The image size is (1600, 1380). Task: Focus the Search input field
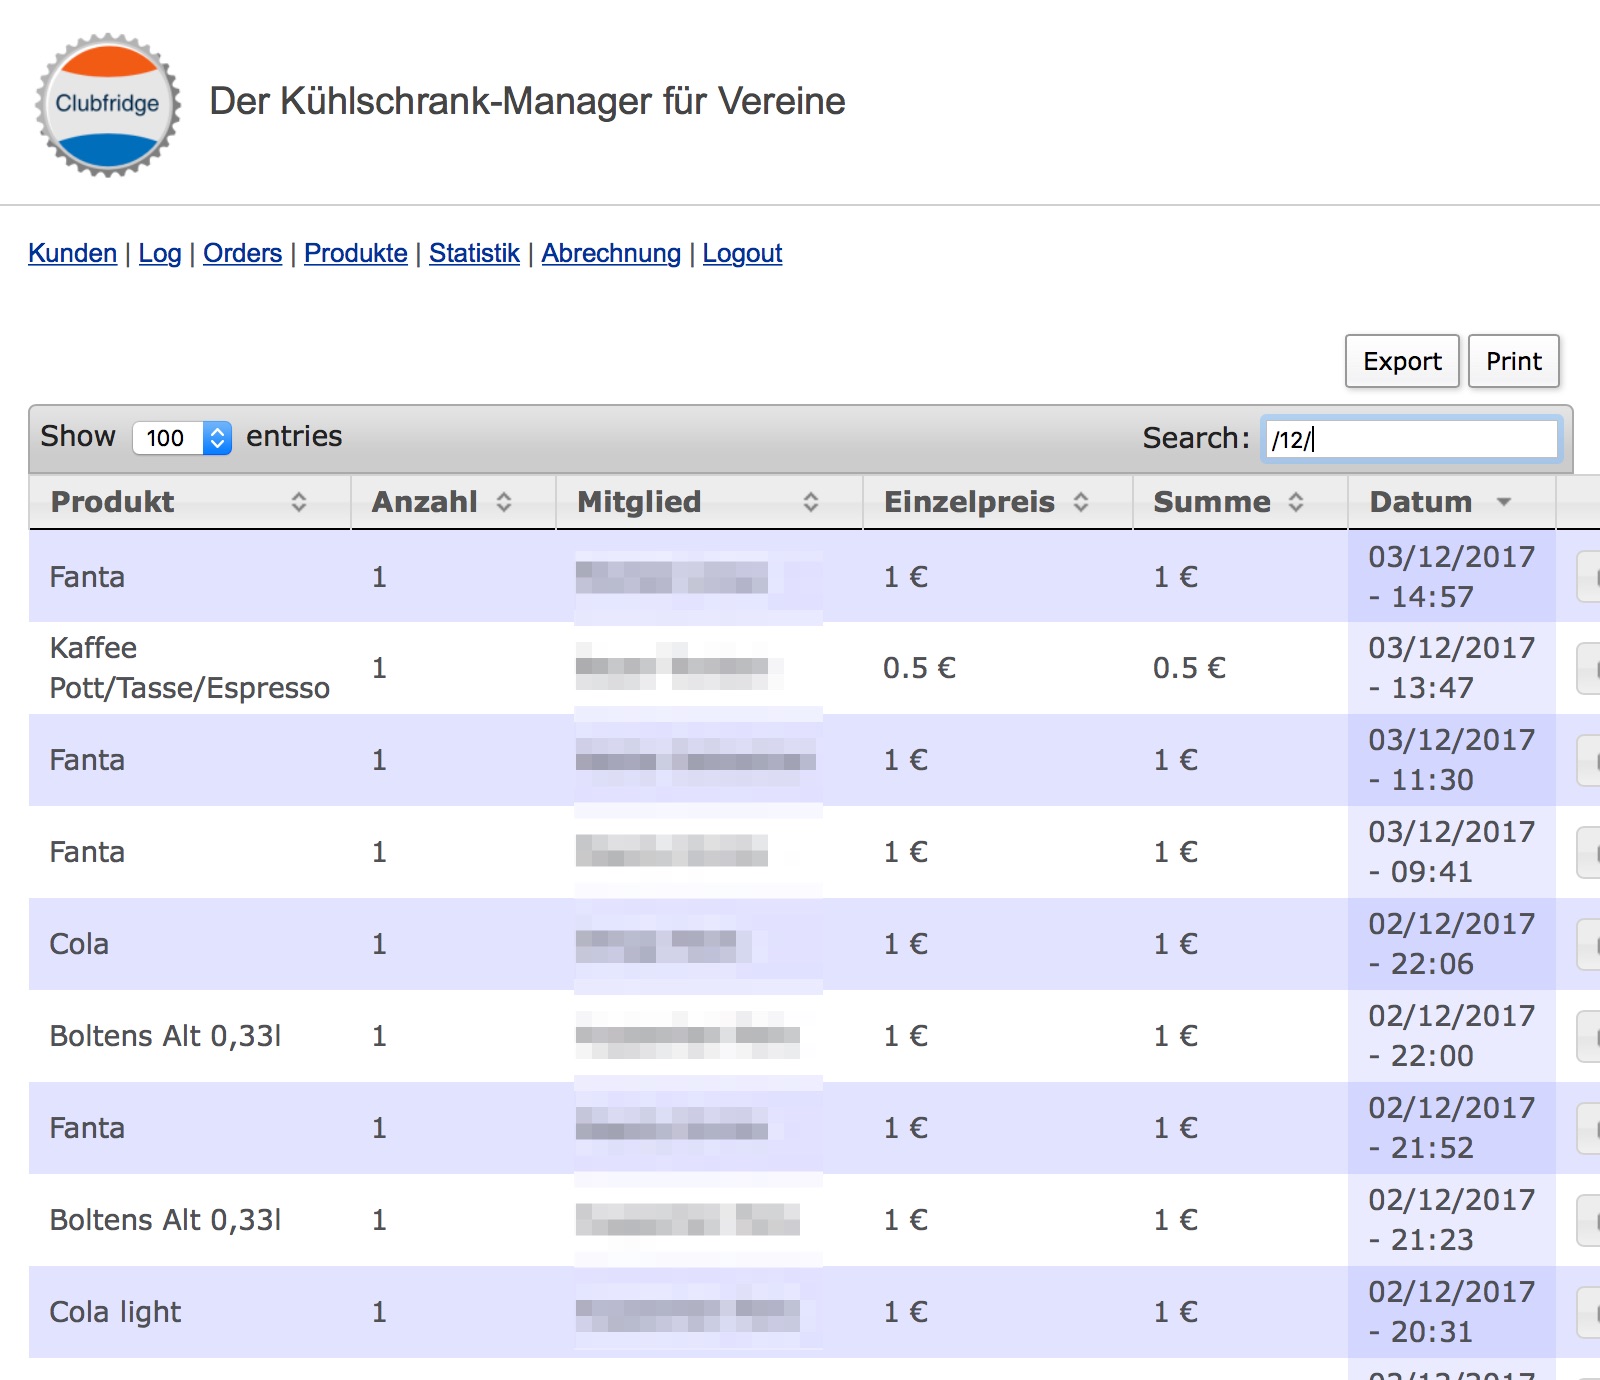pos(1410,439)
